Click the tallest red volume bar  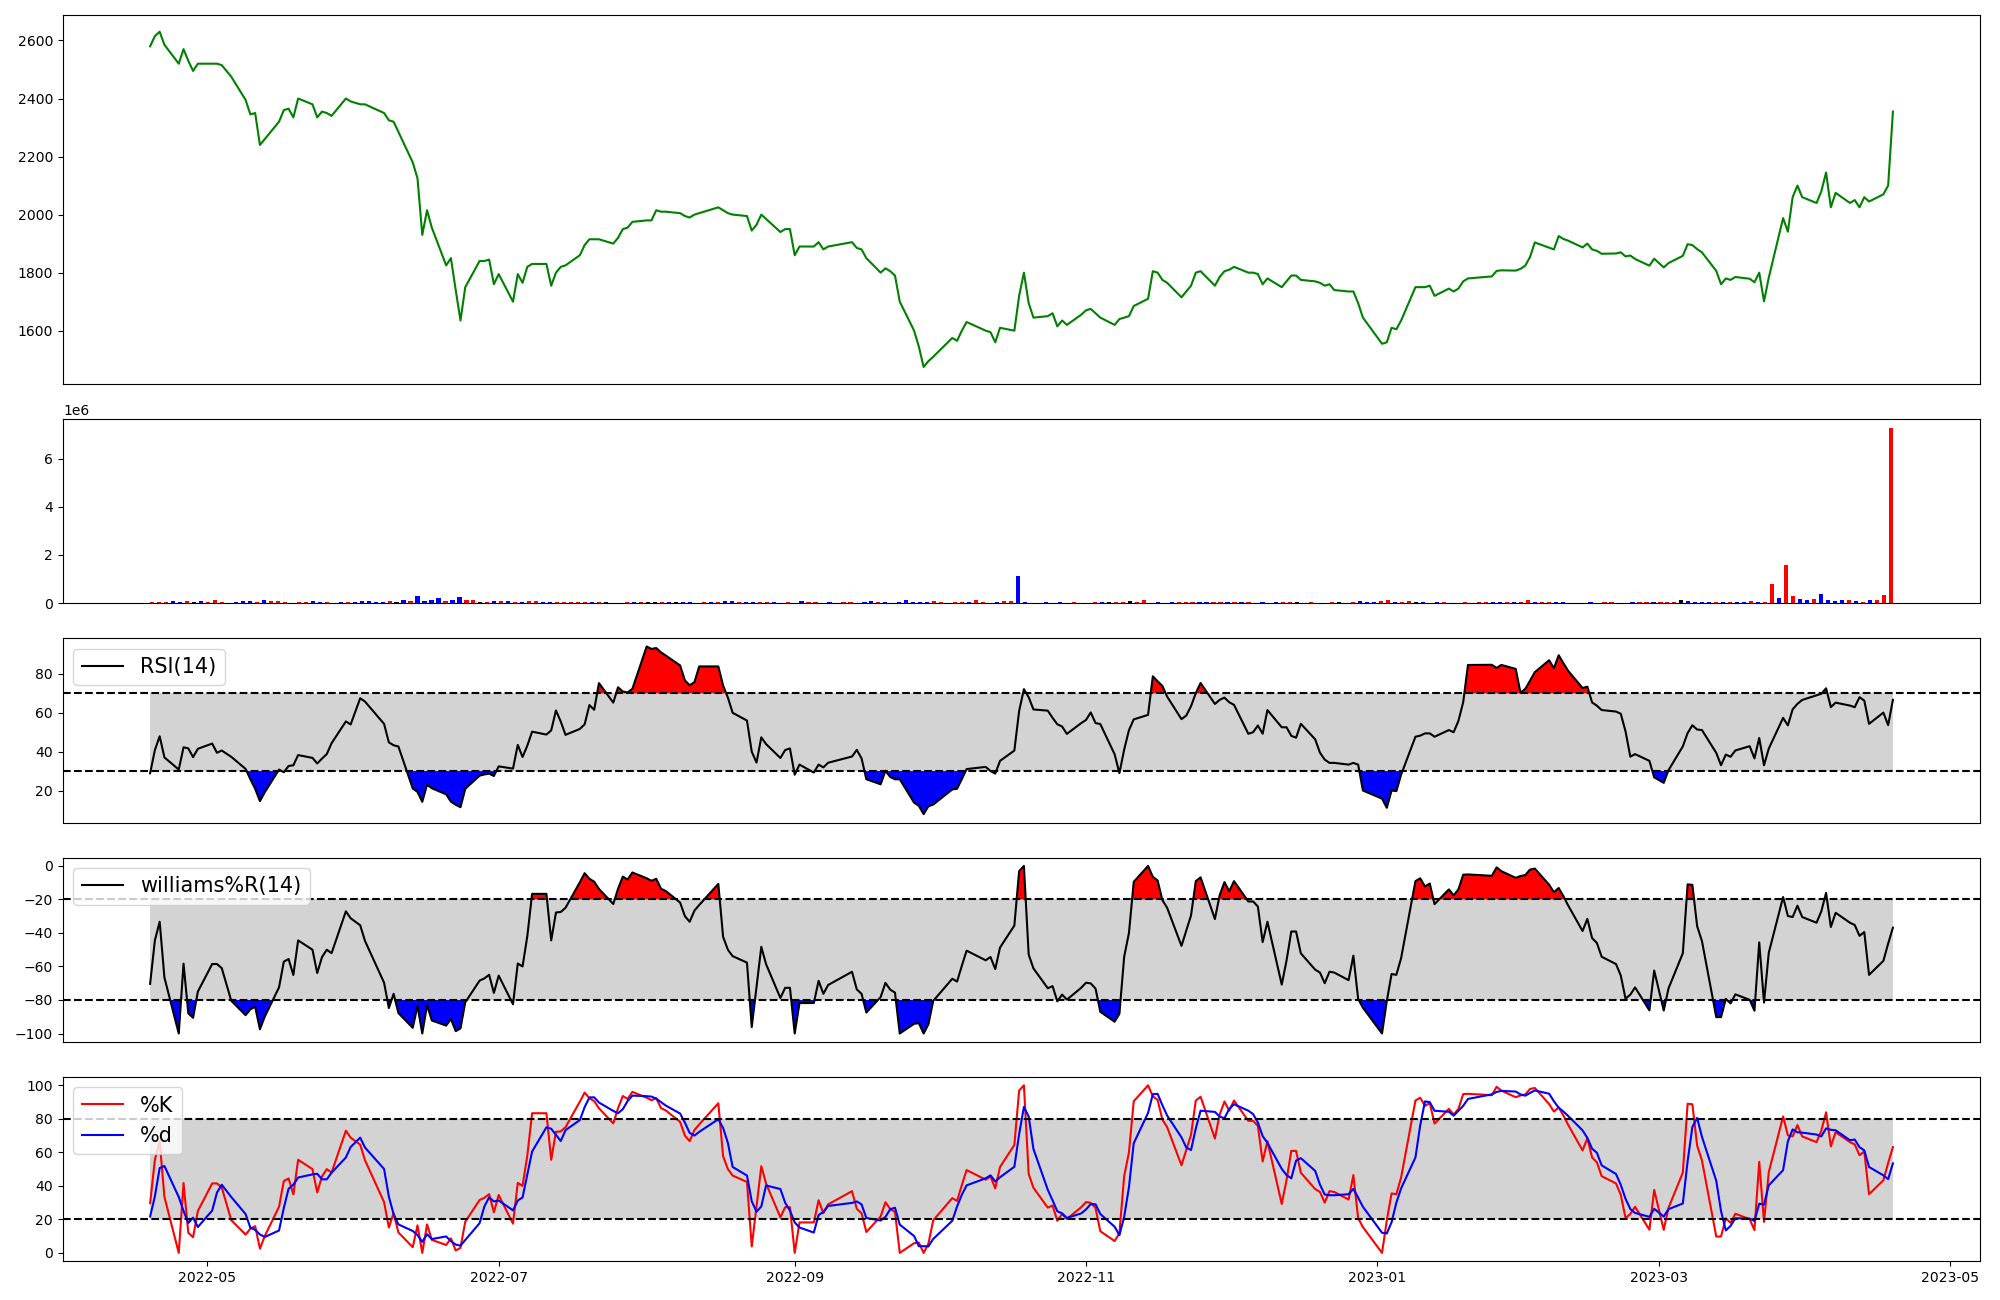coord(1891,516)
